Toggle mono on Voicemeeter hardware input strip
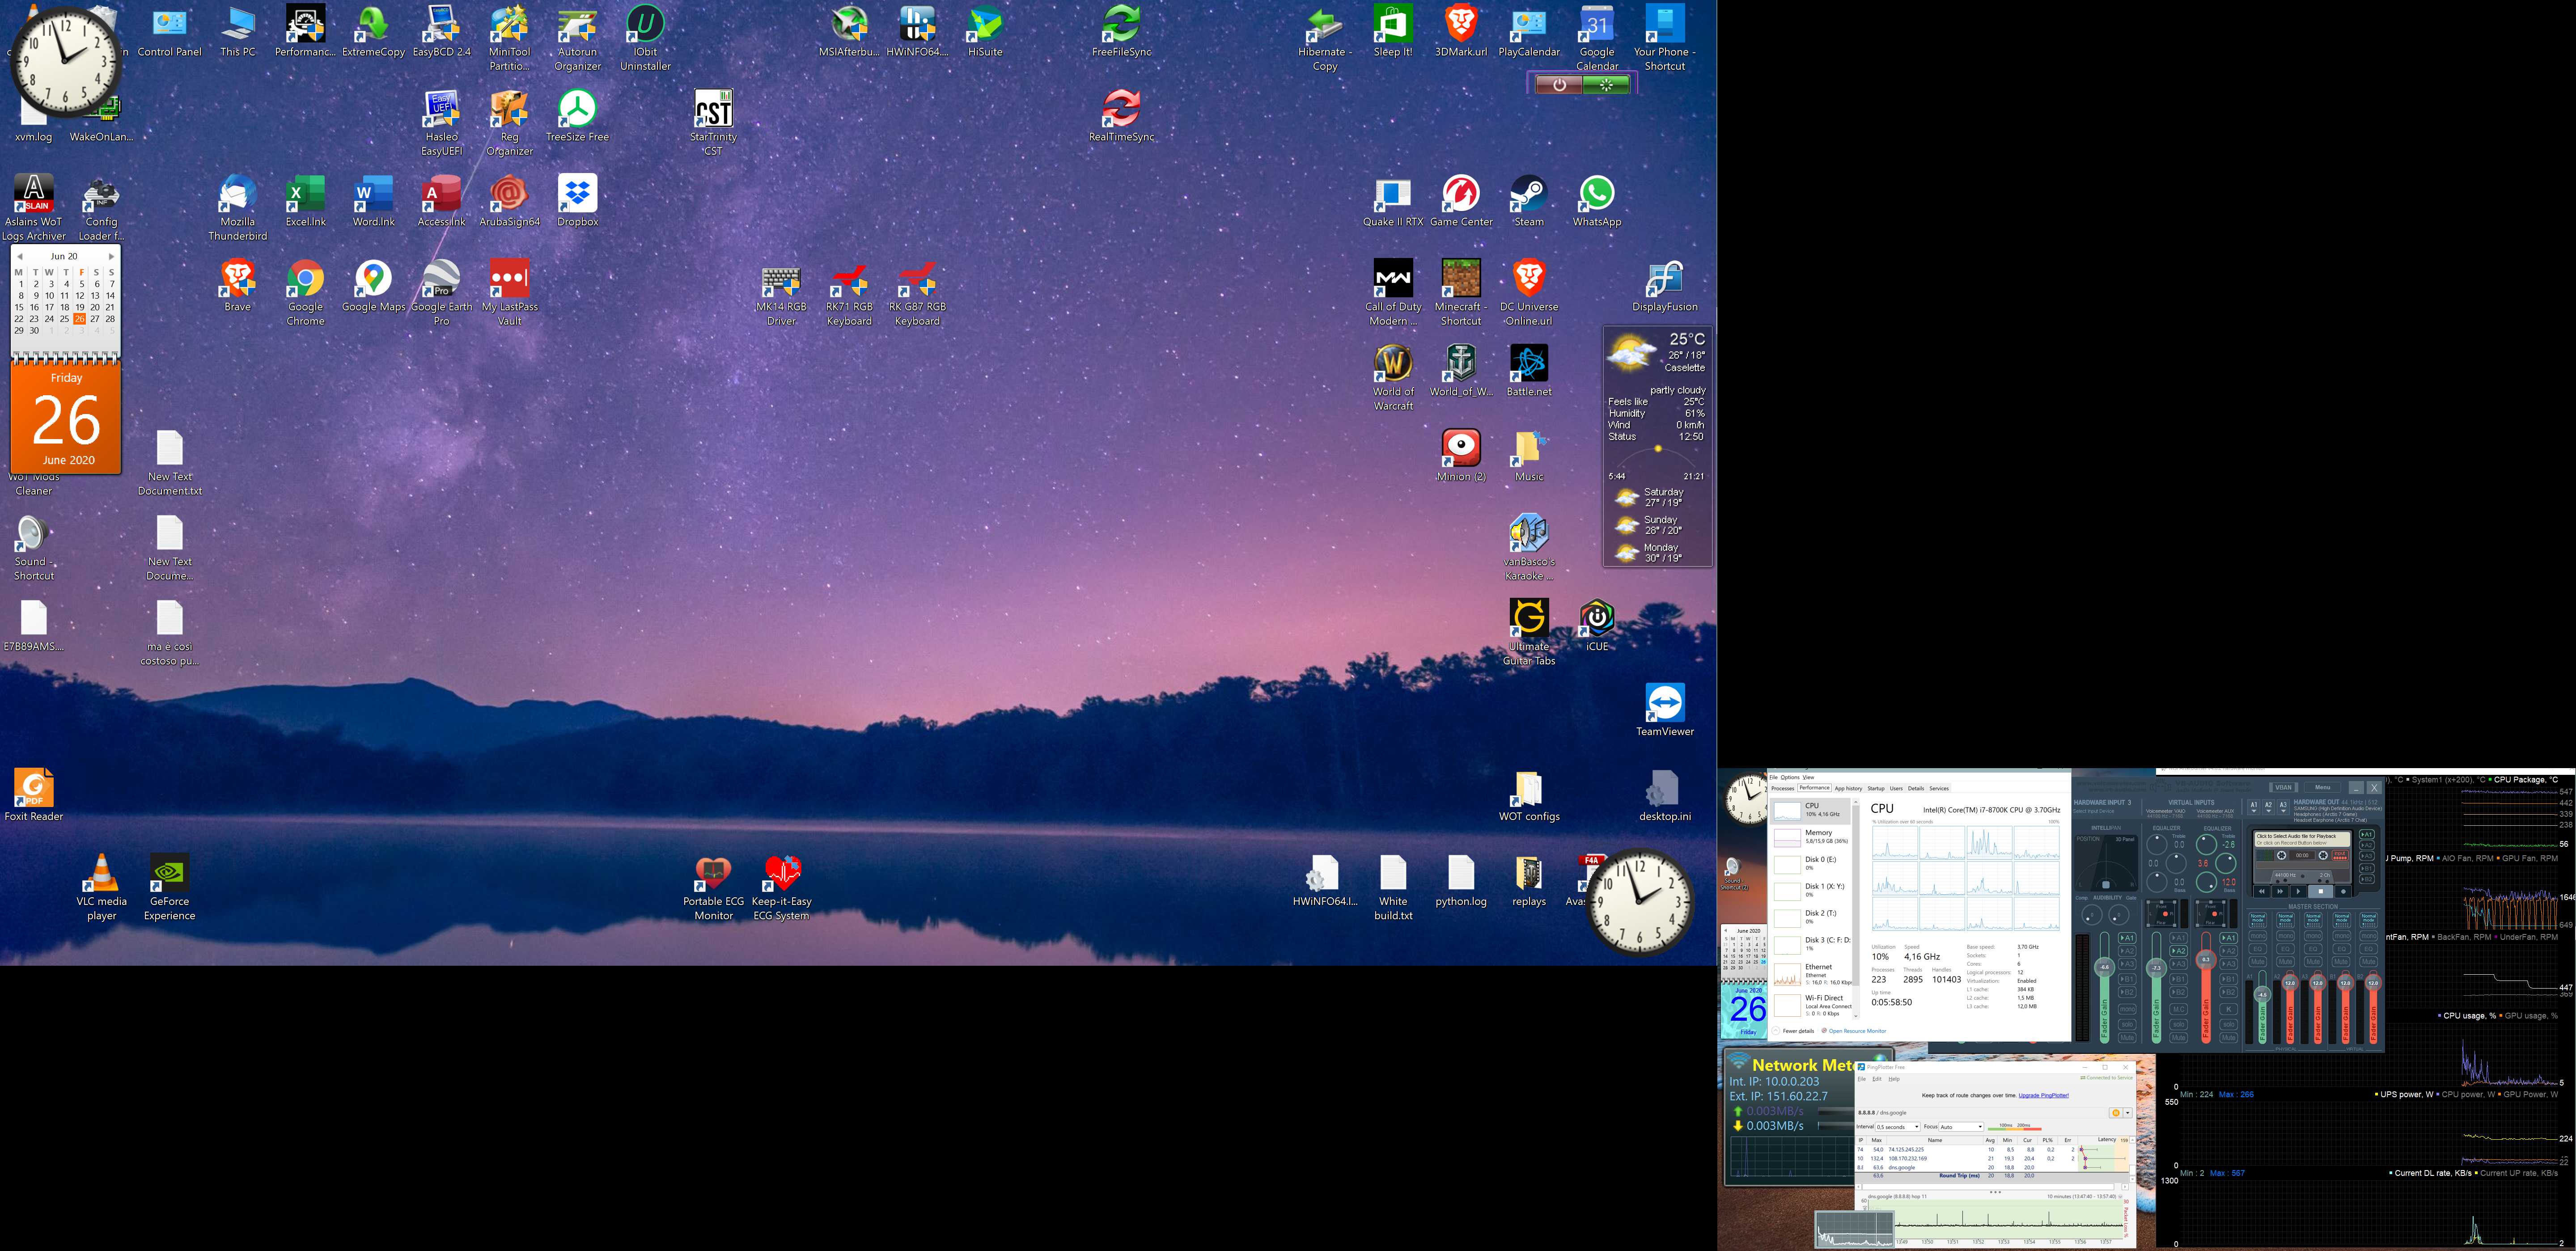 click(2127, 1009)
